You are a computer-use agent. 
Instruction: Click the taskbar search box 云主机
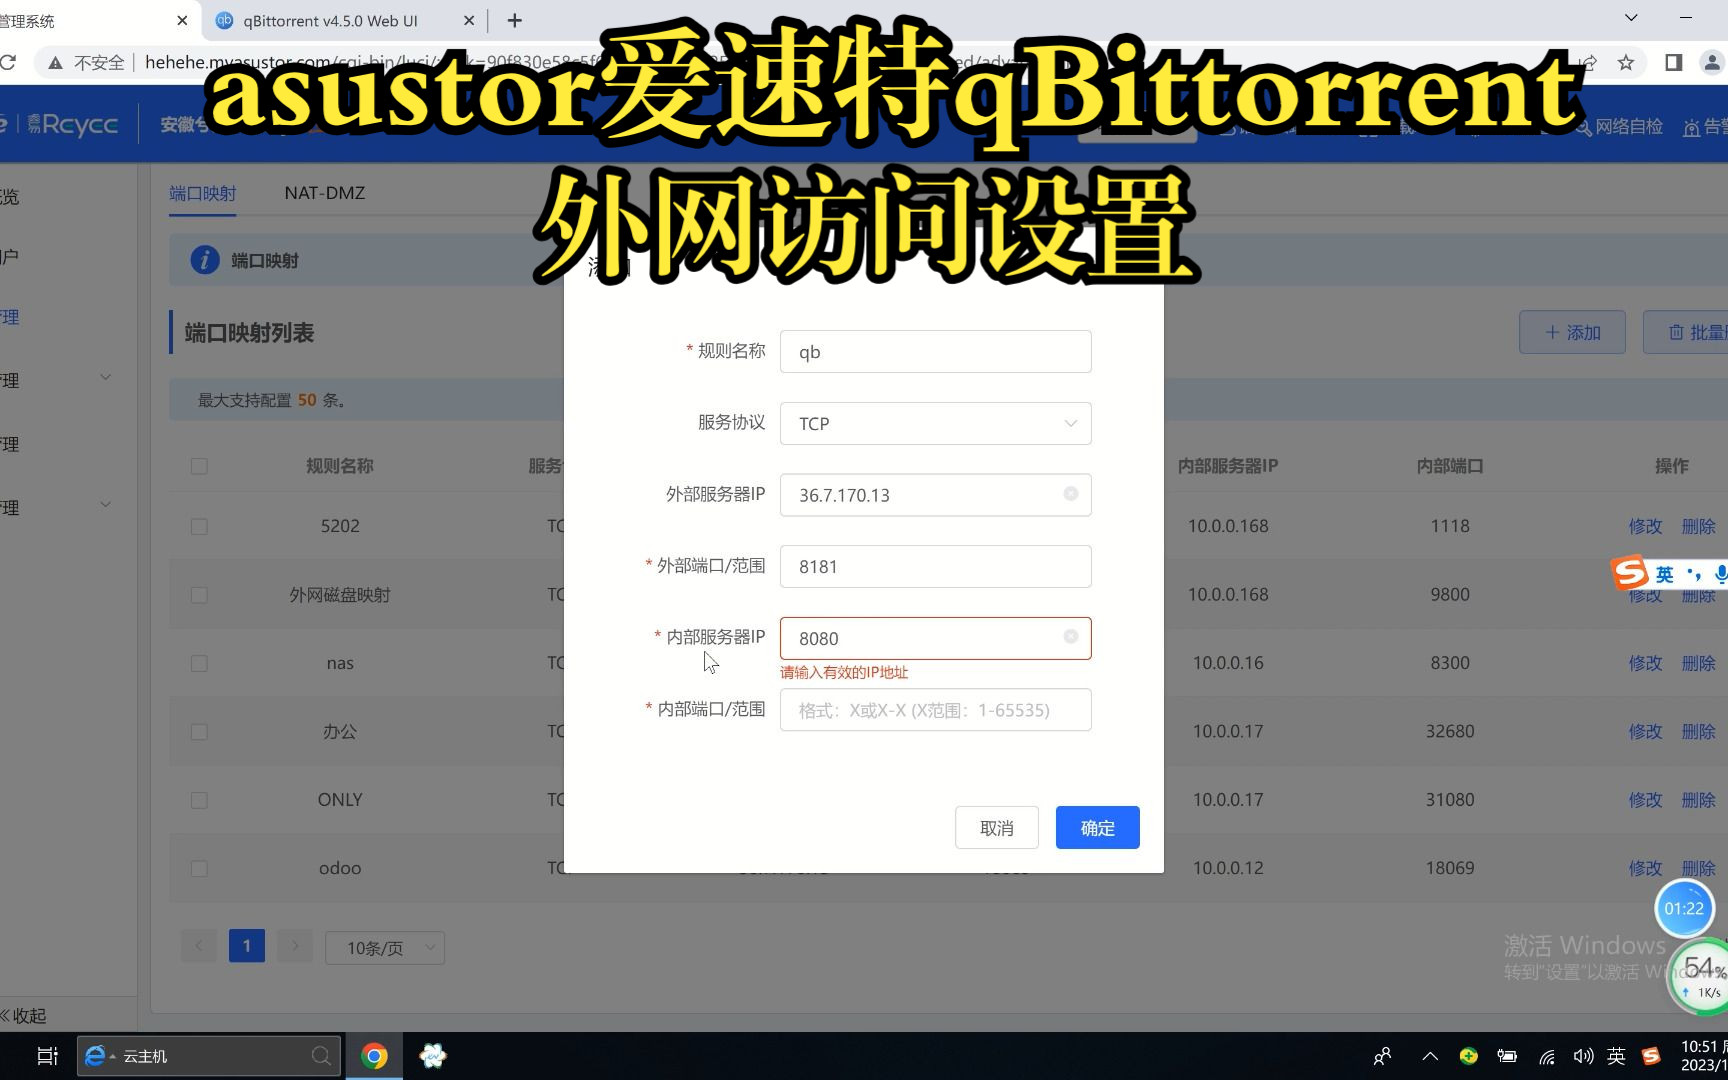pos(209,1056)
